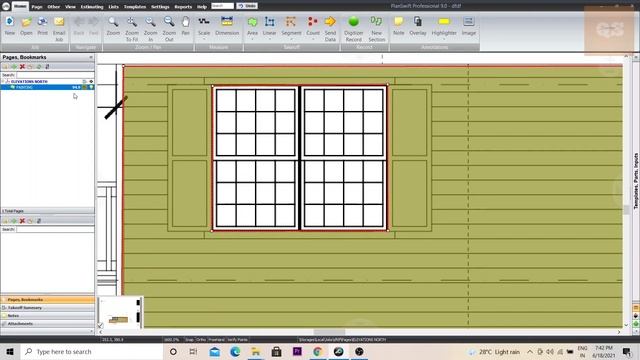The width and height of the screenshot is (640, 360).
Task: Click the ribbon search box
Action: [222, 6]
